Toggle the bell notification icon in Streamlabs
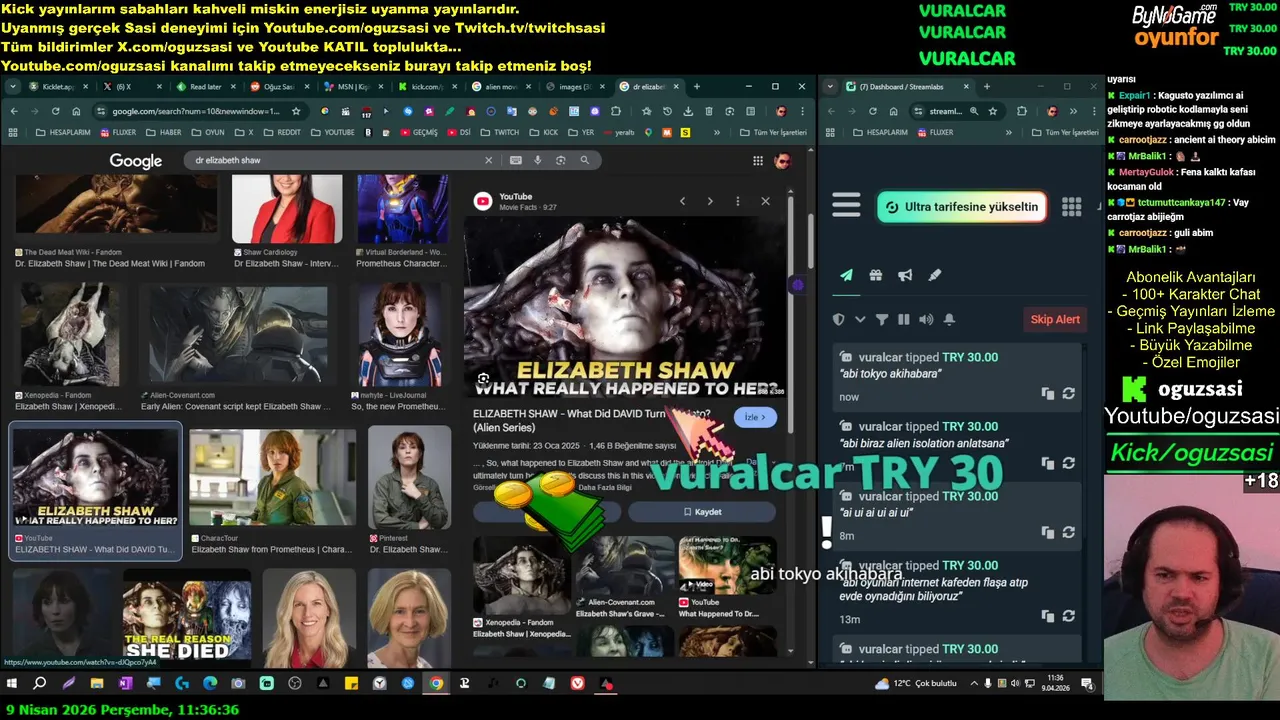 949,319
